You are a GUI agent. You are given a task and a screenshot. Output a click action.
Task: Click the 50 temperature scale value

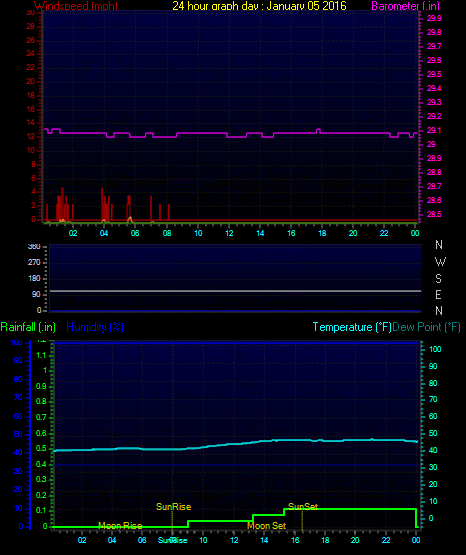pyautogui.click(x=433, y=434)
